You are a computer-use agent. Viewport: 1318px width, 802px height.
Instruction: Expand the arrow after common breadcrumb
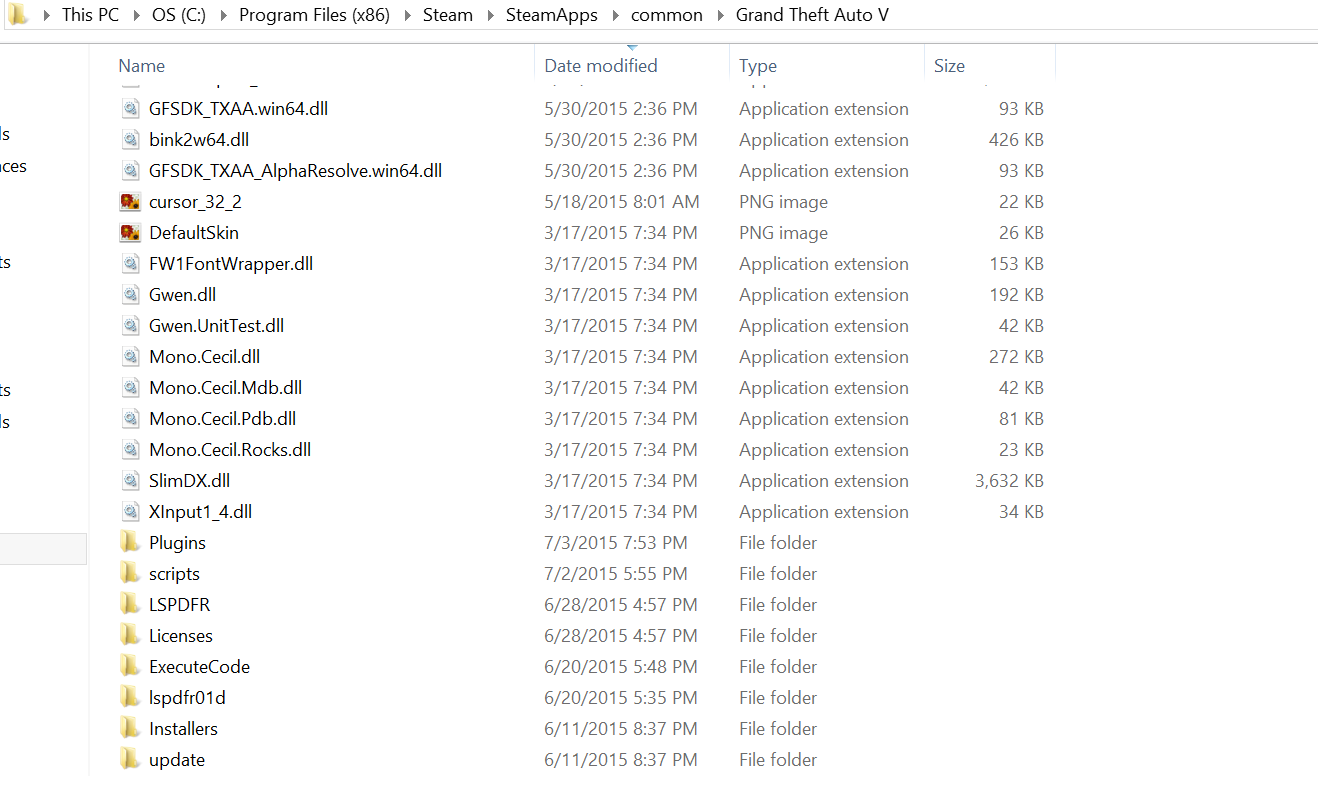tap(719, 16)
